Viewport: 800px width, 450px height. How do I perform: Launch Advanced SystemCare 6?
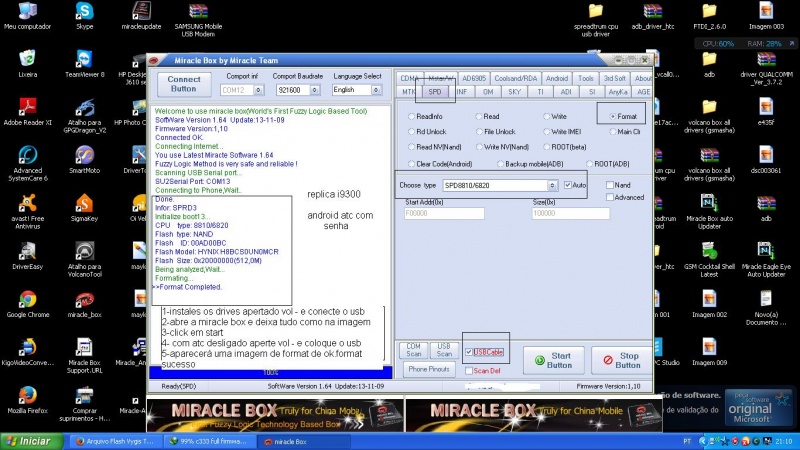28,163
